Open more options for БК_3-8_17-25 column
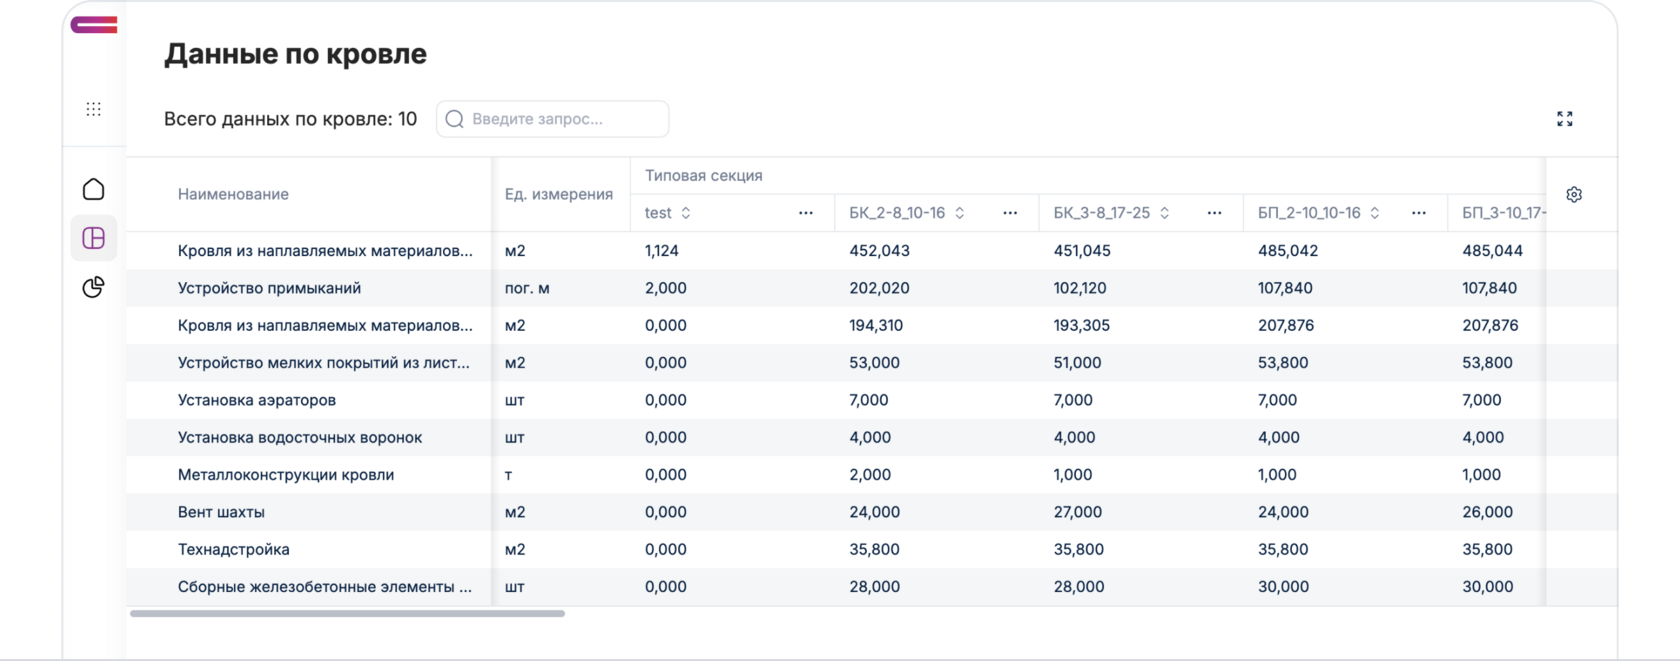This screenshot has height=661, width=1680. click(x=1214, y=213)
